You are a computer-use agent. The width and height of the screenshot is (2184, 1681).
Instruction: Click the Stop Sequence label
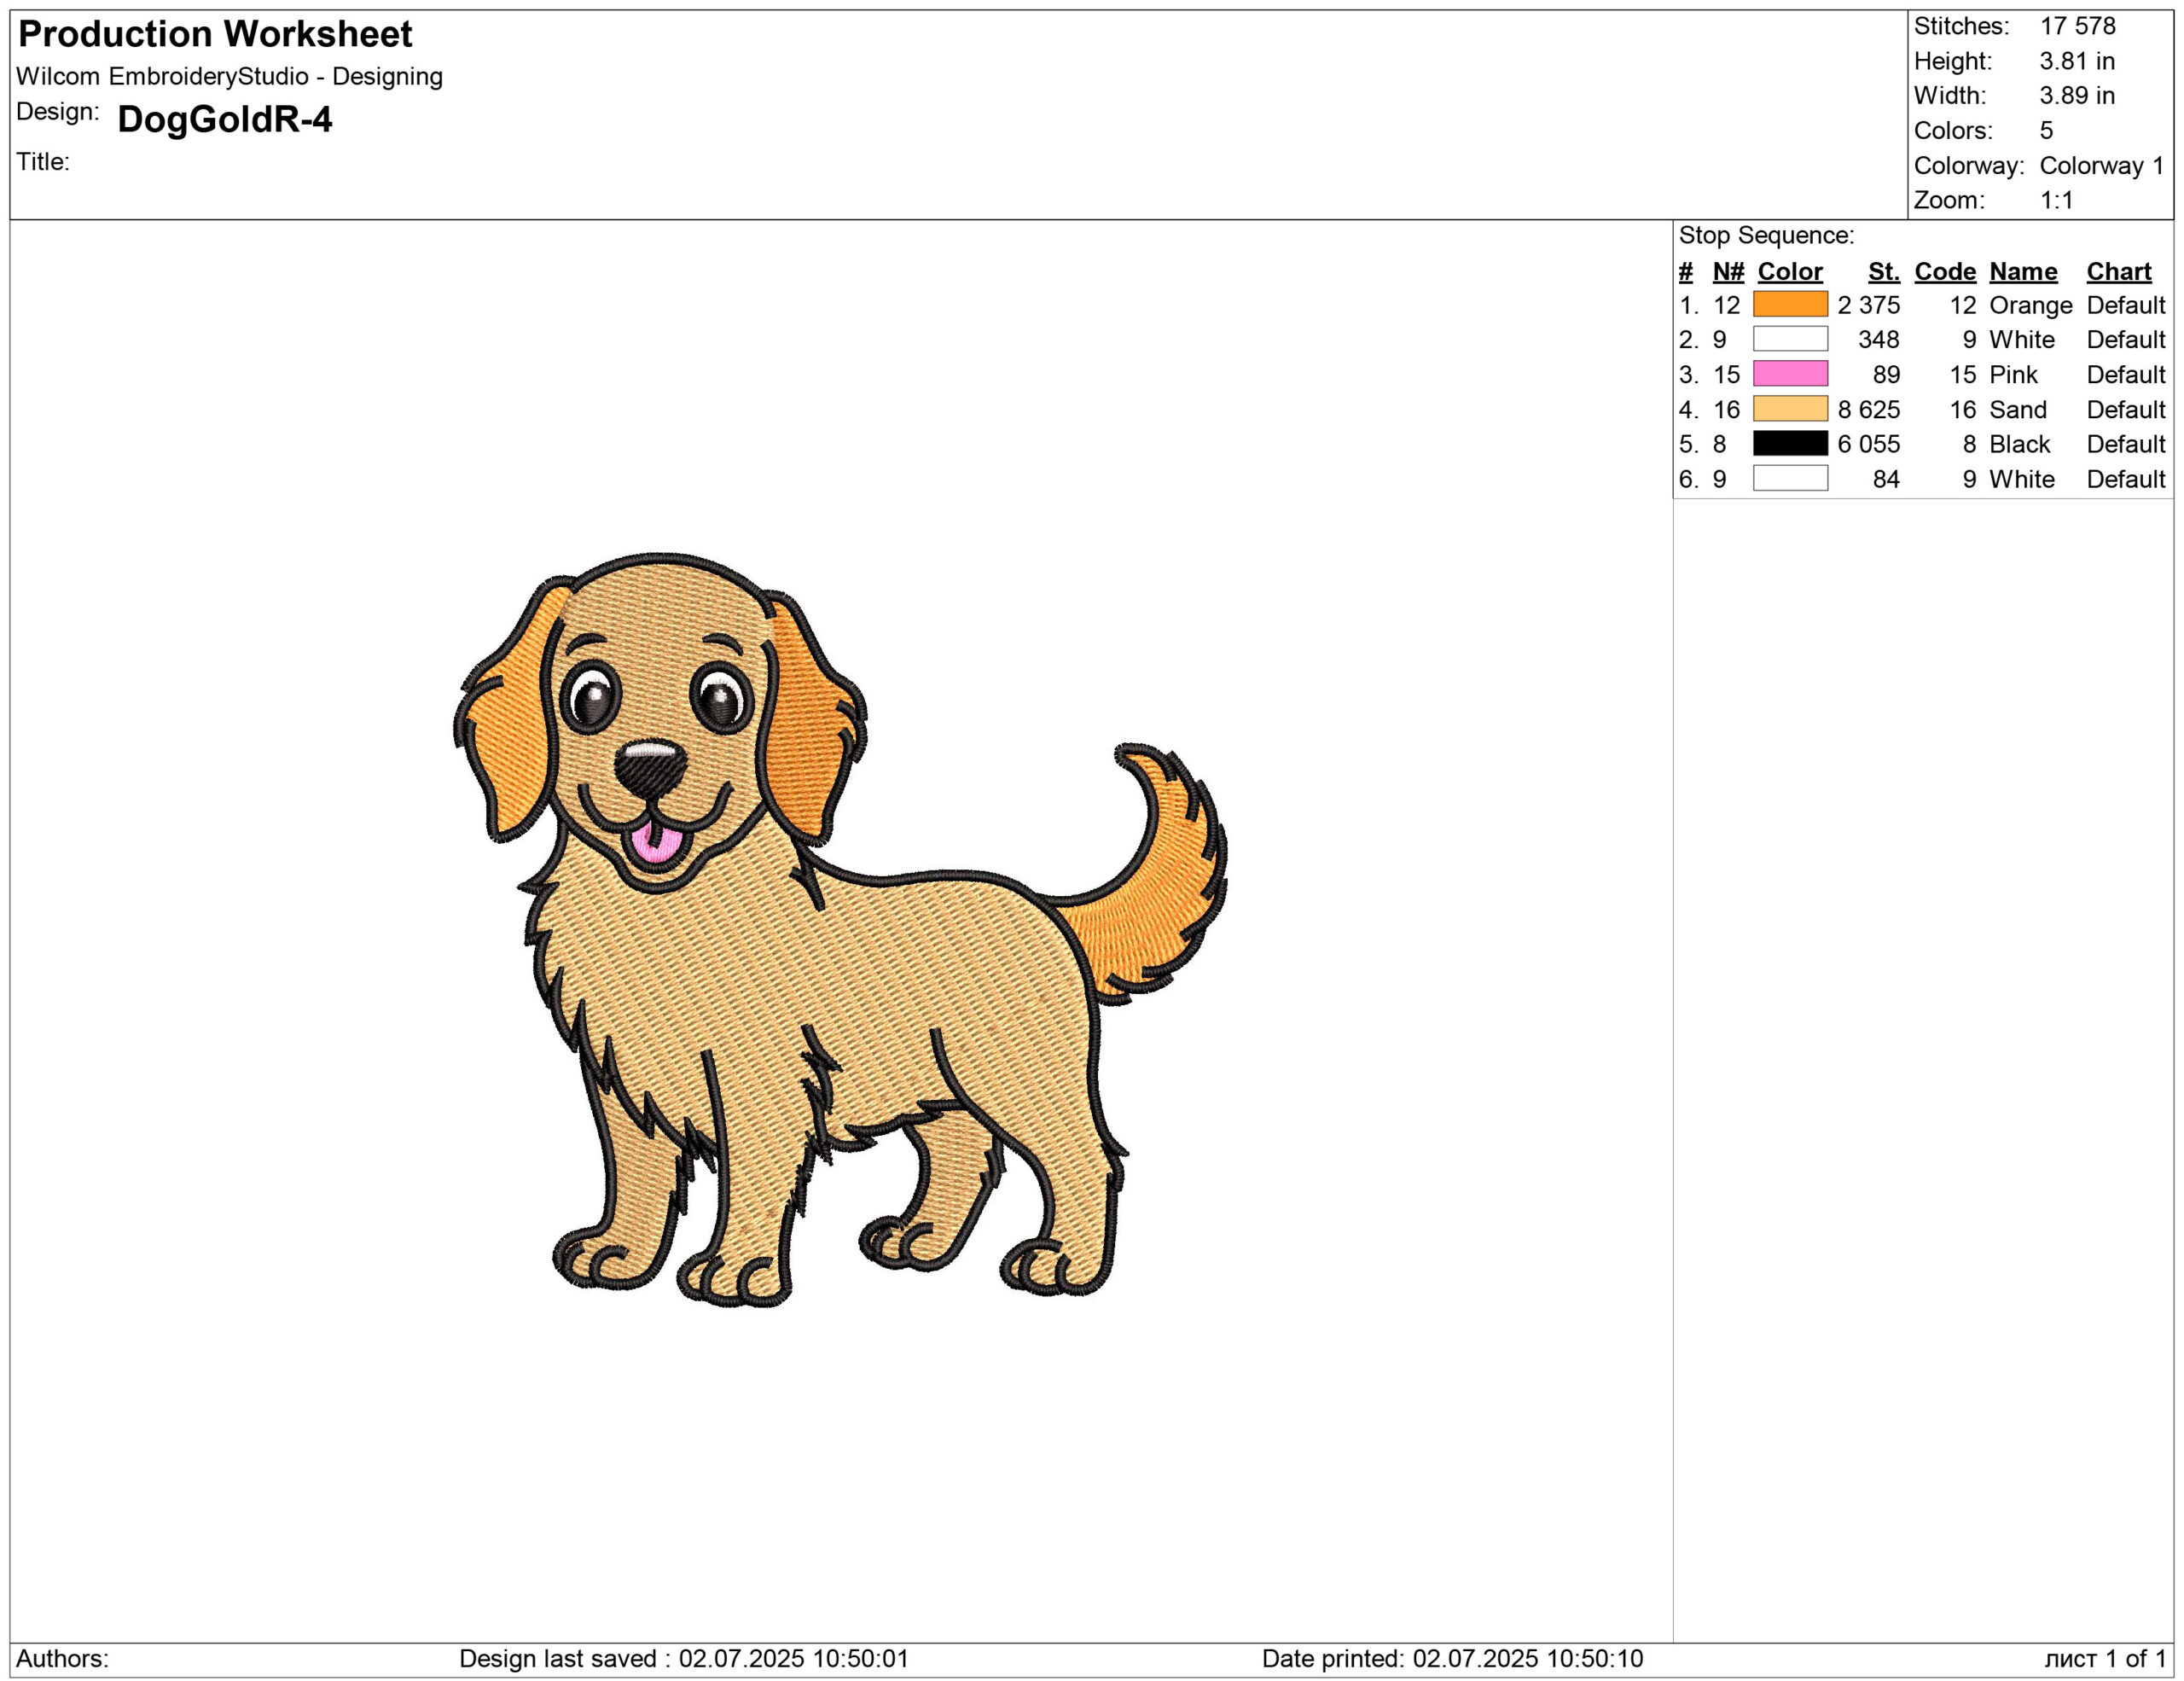[1765, 235]
